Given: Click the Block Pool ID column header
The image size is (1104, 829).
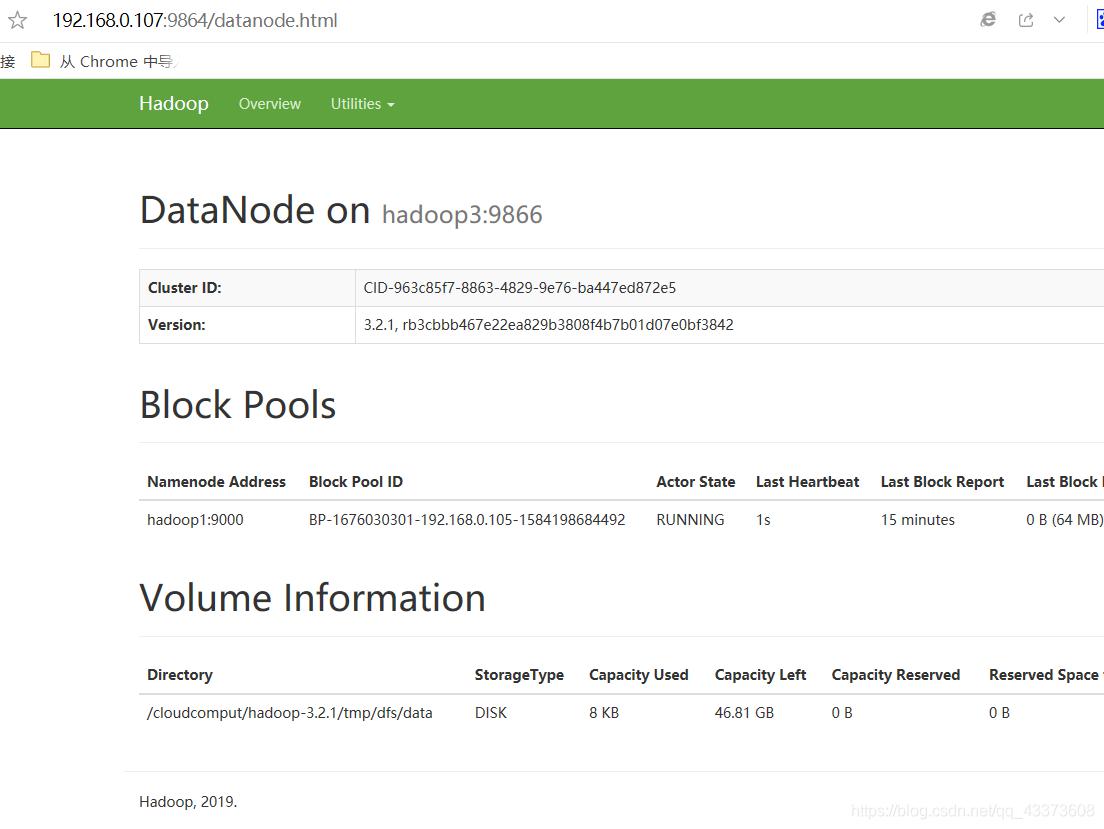Looking at the screenshot, I should coord(356,482).
